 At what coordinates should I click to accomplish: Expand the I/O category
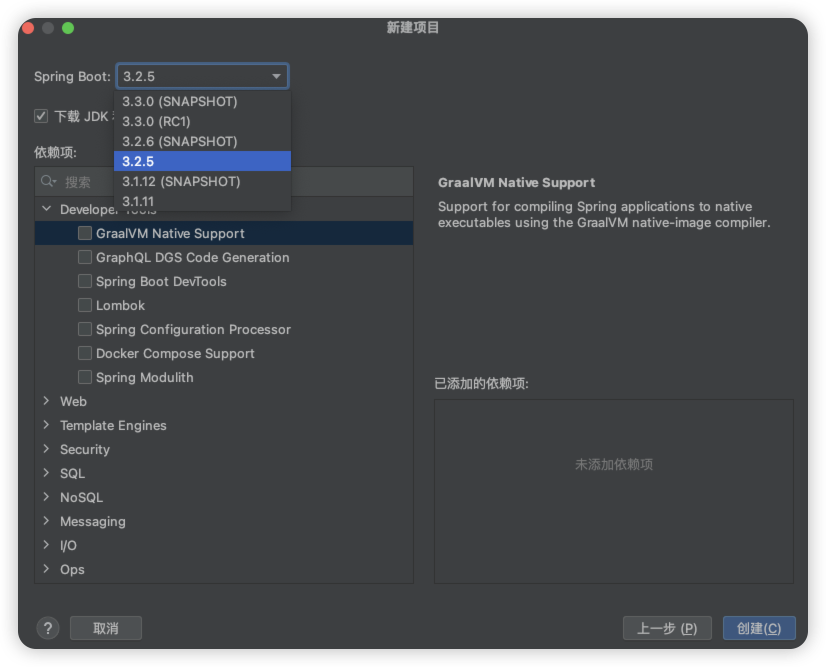(x=46, y=545)
